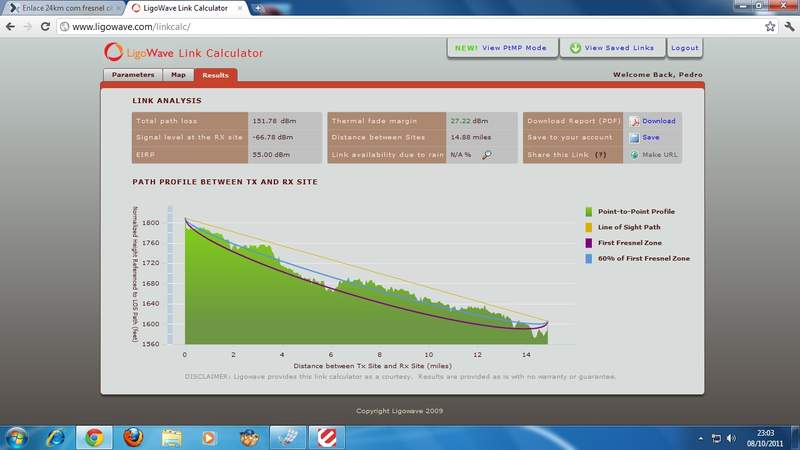Click the LigoWave logo icon
The height and width of the screenshot is (450, 800).
pos(114,52)
